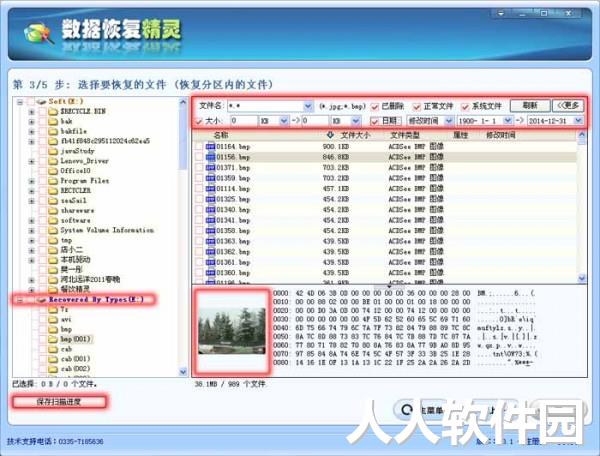The height and width of the screenshot is (456, 600).
Task: Sort by 文件大小 column header
Action: pos(355,135)
